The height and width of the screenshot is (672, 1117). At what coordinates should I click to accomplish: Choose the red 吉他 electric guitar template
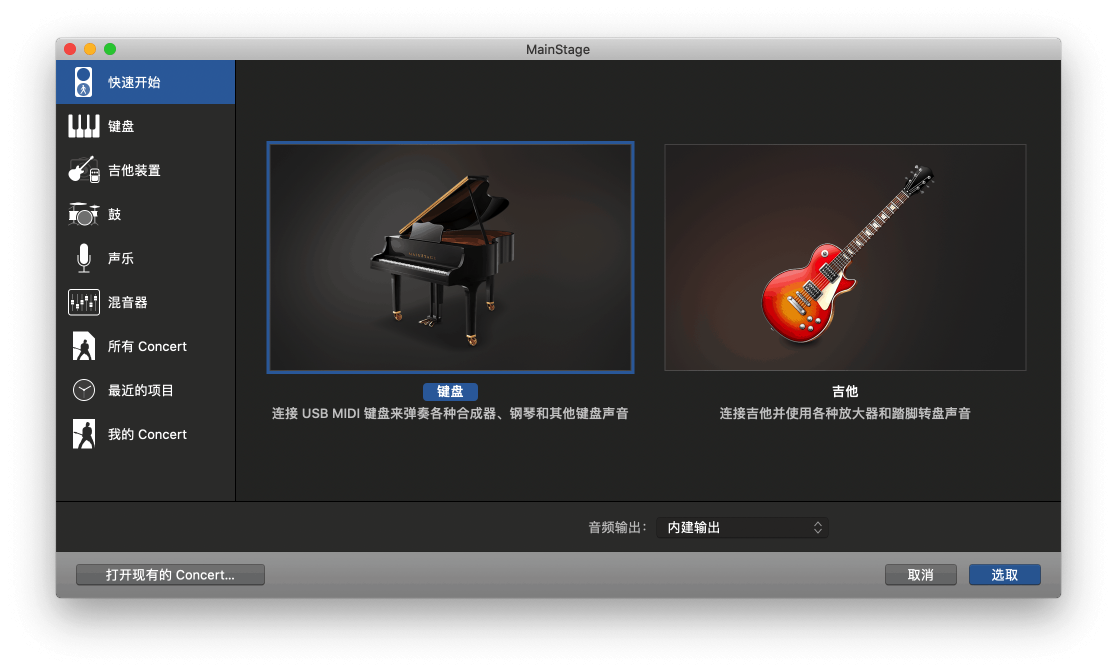[x=845, y=256]
